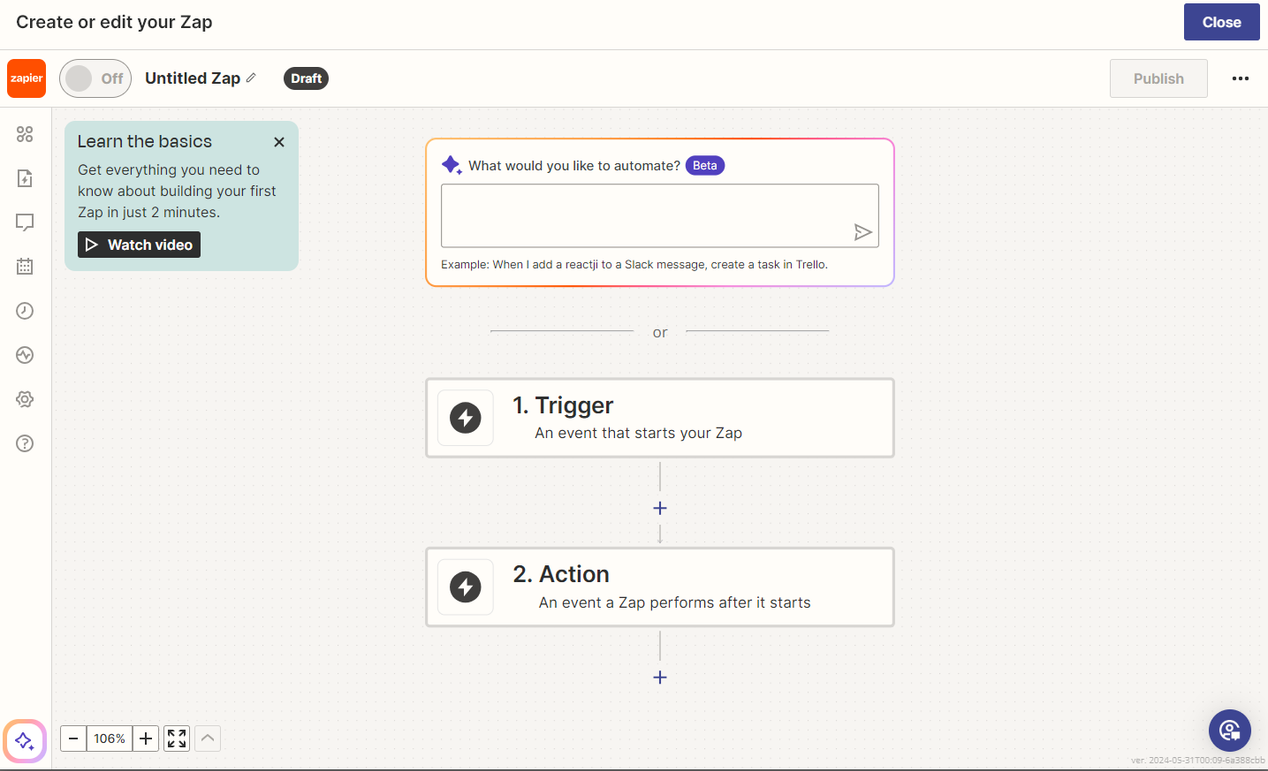Open the Zap details file icon
Viewport: 1268px width, 771px height.
(x=25, y=178)
